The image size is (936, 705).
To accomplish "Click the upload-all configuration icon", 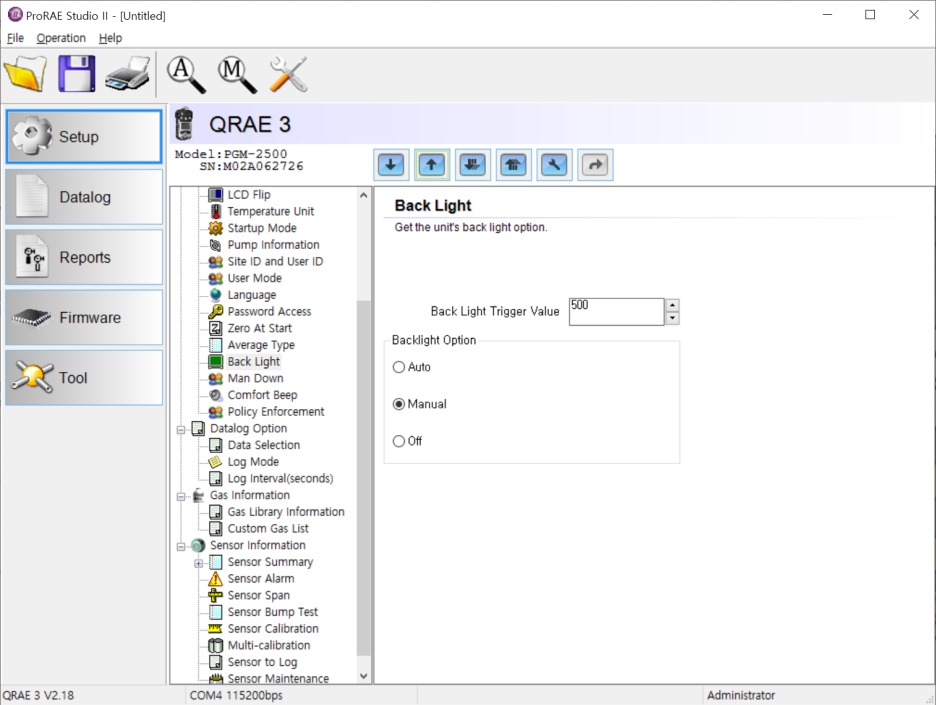I will point(513,165).
